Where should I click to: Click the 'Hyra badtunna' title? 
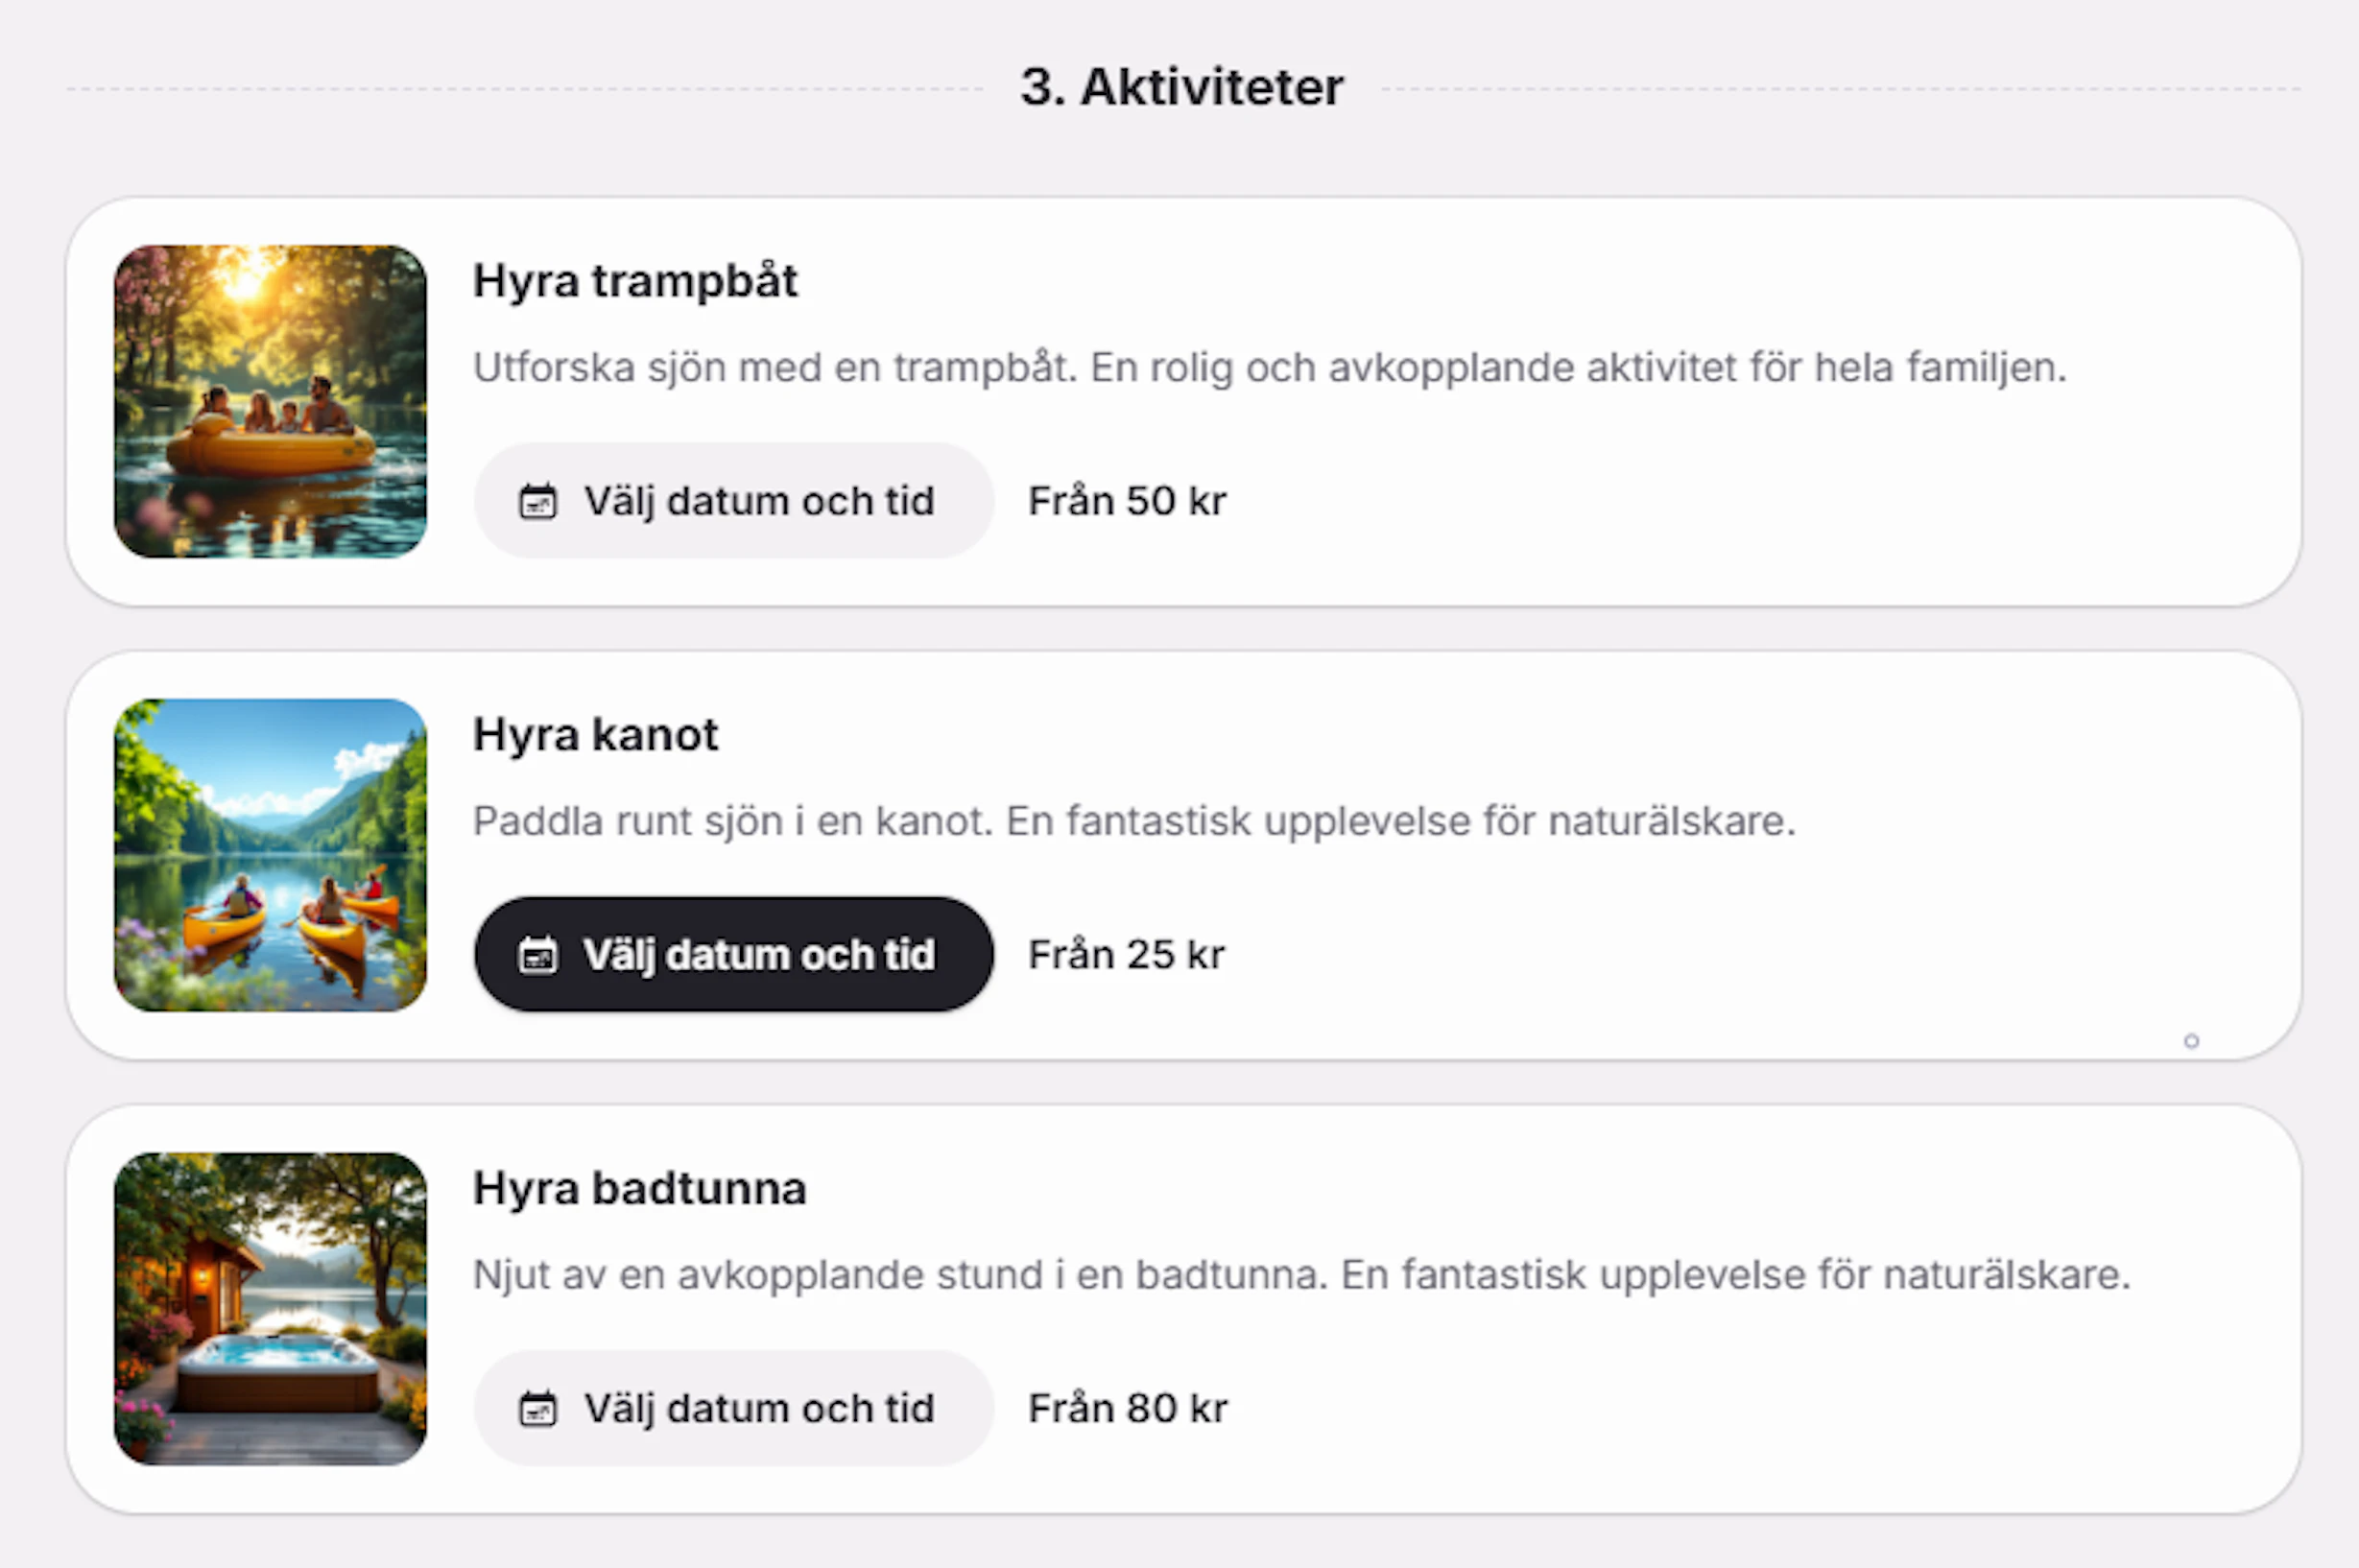click(639, 1189)
